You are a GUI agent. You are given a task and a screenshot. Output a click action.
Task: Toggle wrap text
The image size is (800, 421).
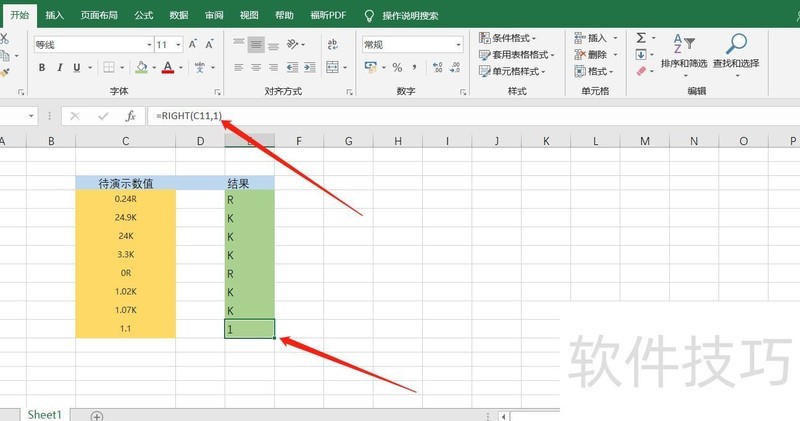point(333,44)
